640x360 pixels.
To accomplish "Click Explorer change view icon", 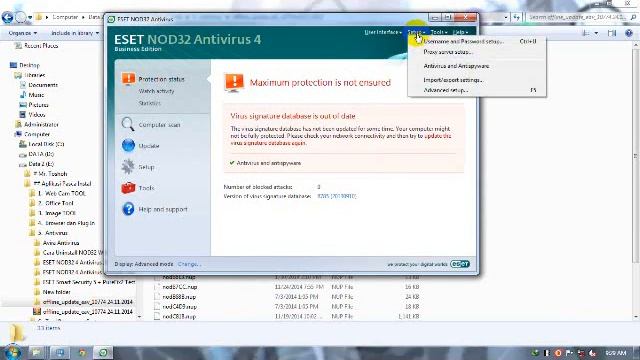I will pos(586,33).
